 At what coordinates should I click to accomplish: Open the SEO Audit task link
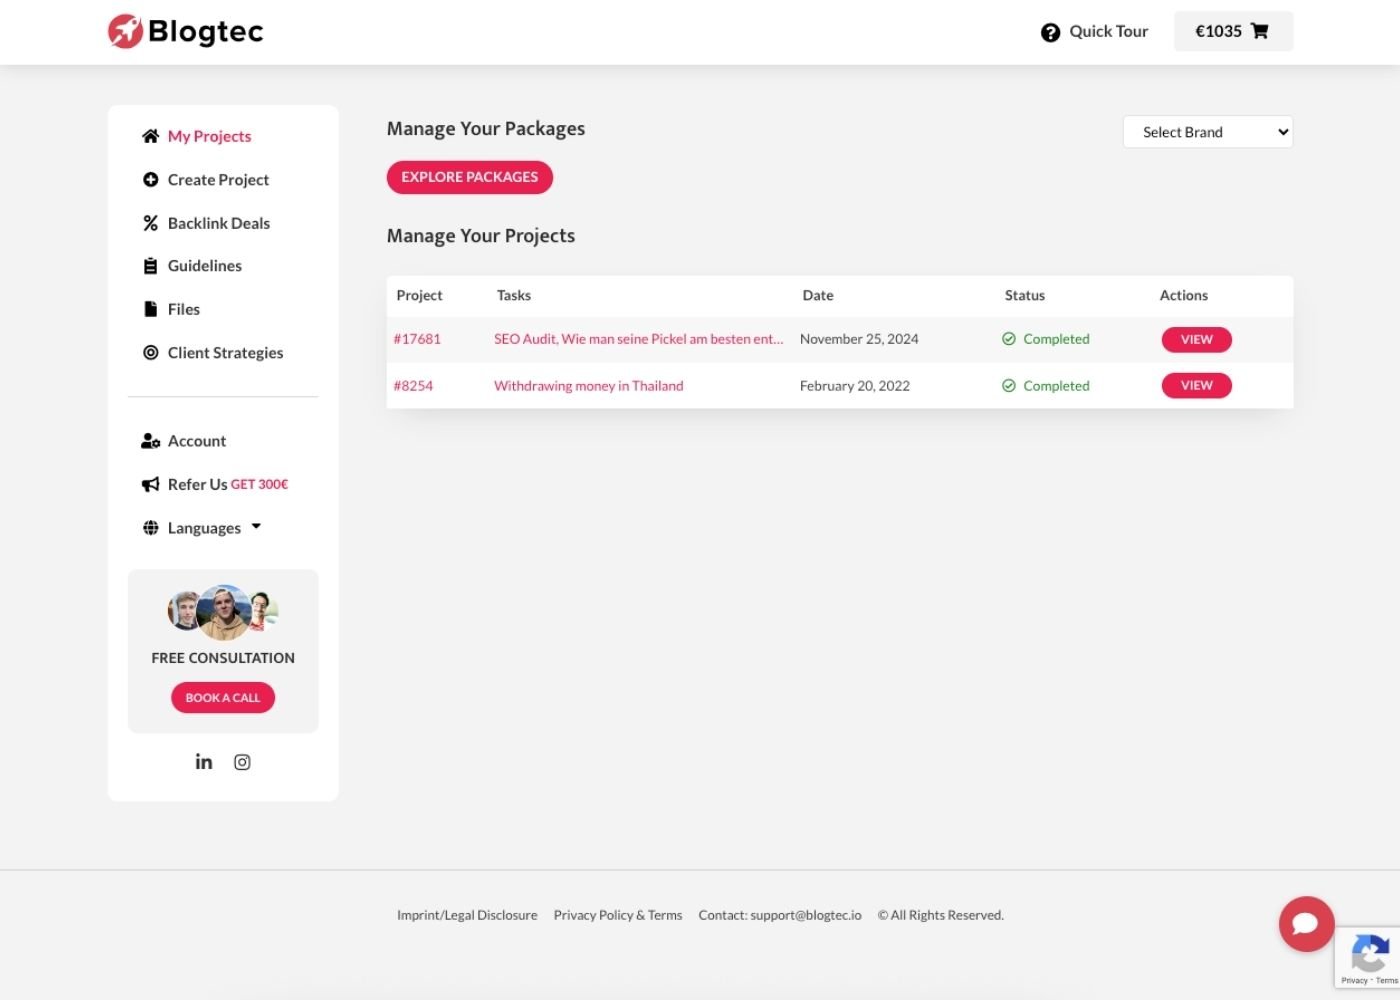639,339
